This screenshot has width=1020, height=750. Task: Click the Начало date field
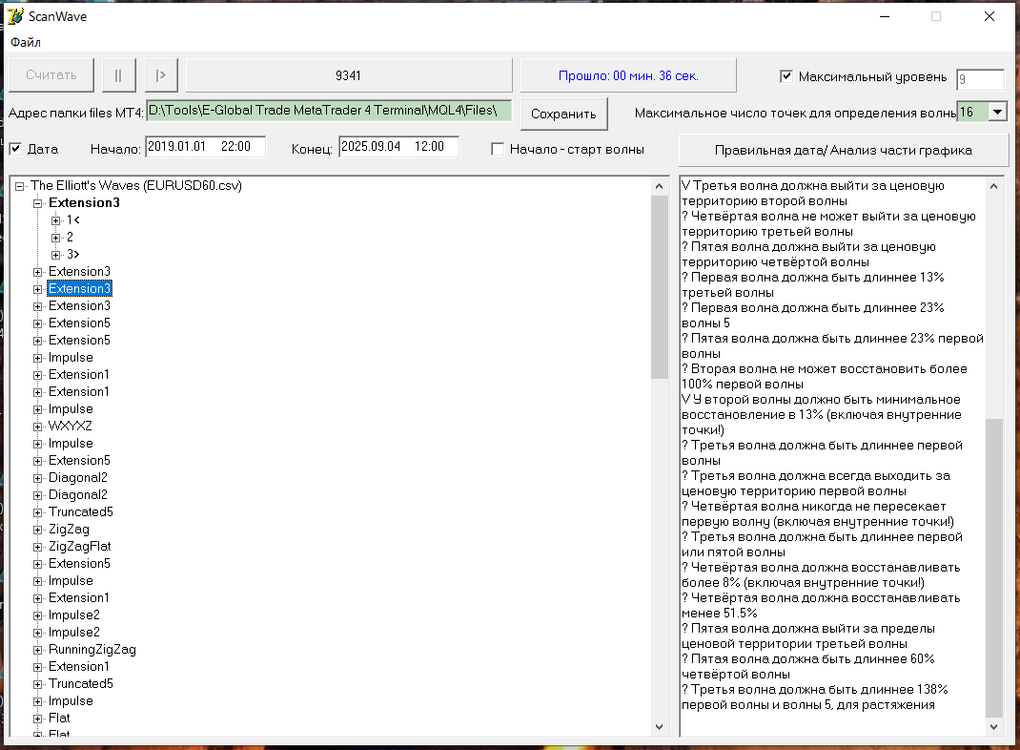pos(206,146)
